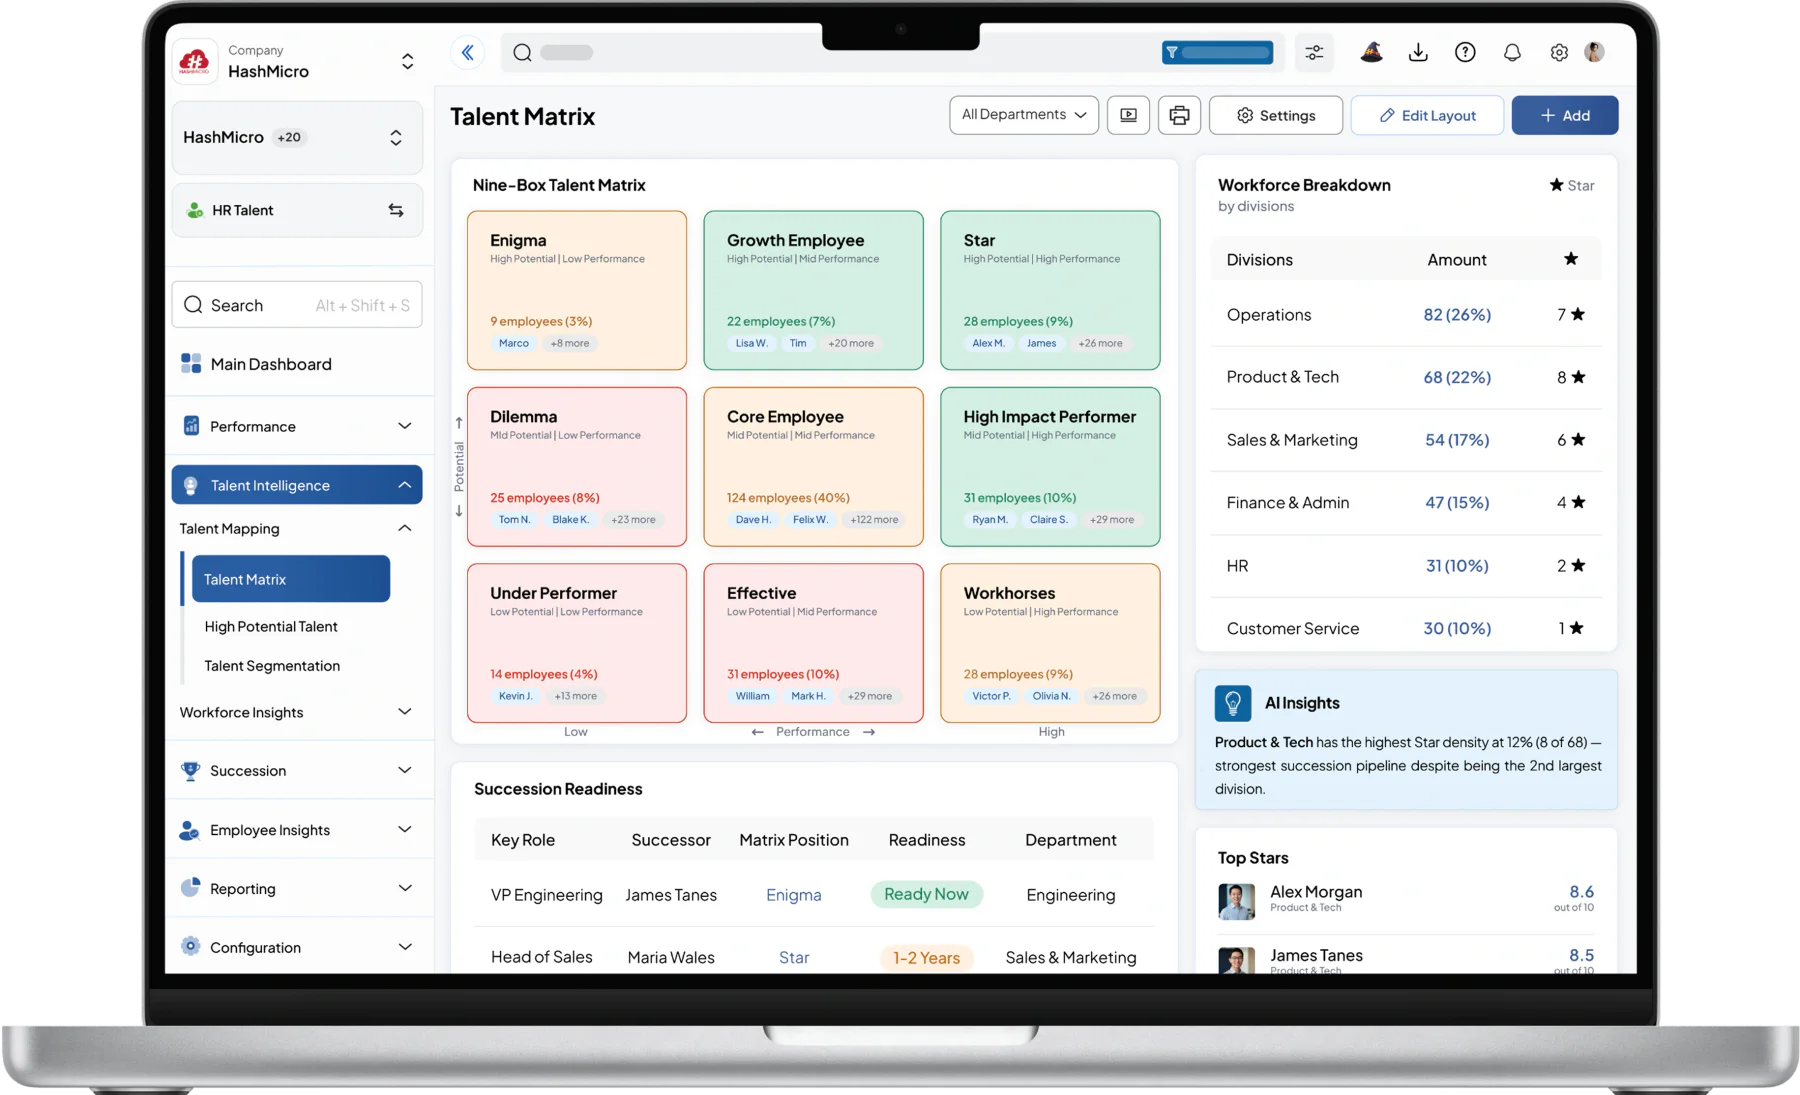Click the search magnifier icon in top bar
Image resolution: width=1800 pixels, height=1095 pixels.
pos(522,52)
